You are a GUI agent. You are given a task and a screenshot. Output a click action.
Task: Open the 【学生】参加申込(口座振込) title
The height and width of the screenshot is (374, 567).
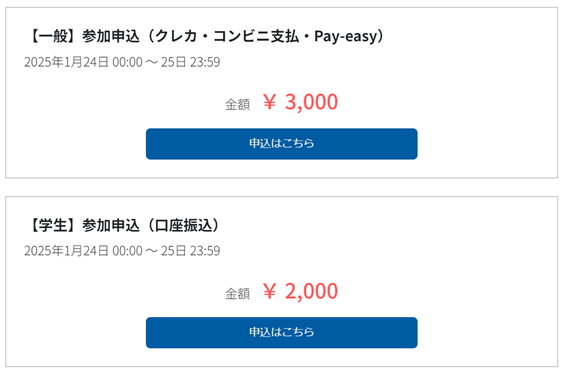[123, 225]
